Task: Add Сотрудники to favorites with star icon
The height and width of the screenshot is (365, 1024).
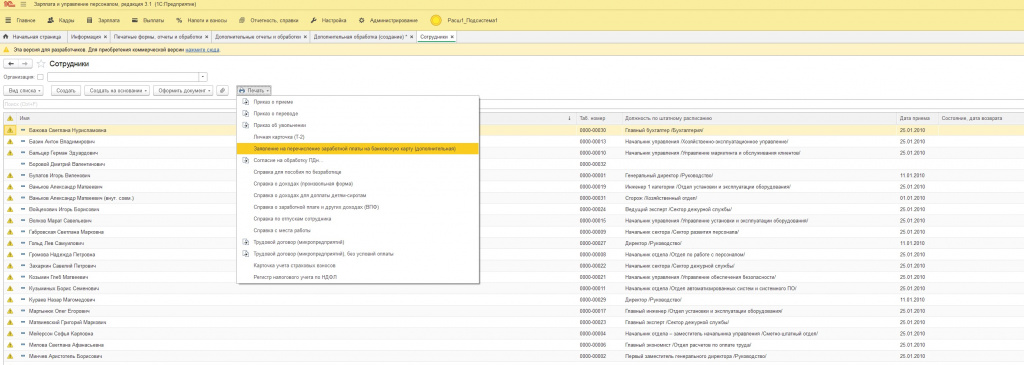Action: (x=41, y=64)
